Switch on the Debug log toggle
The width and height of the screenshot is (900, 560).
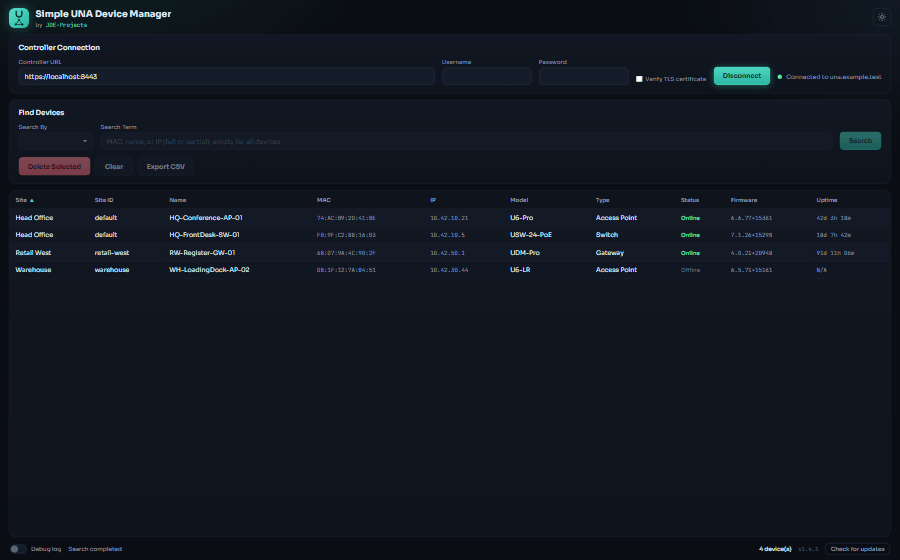(x=18, y=549)
